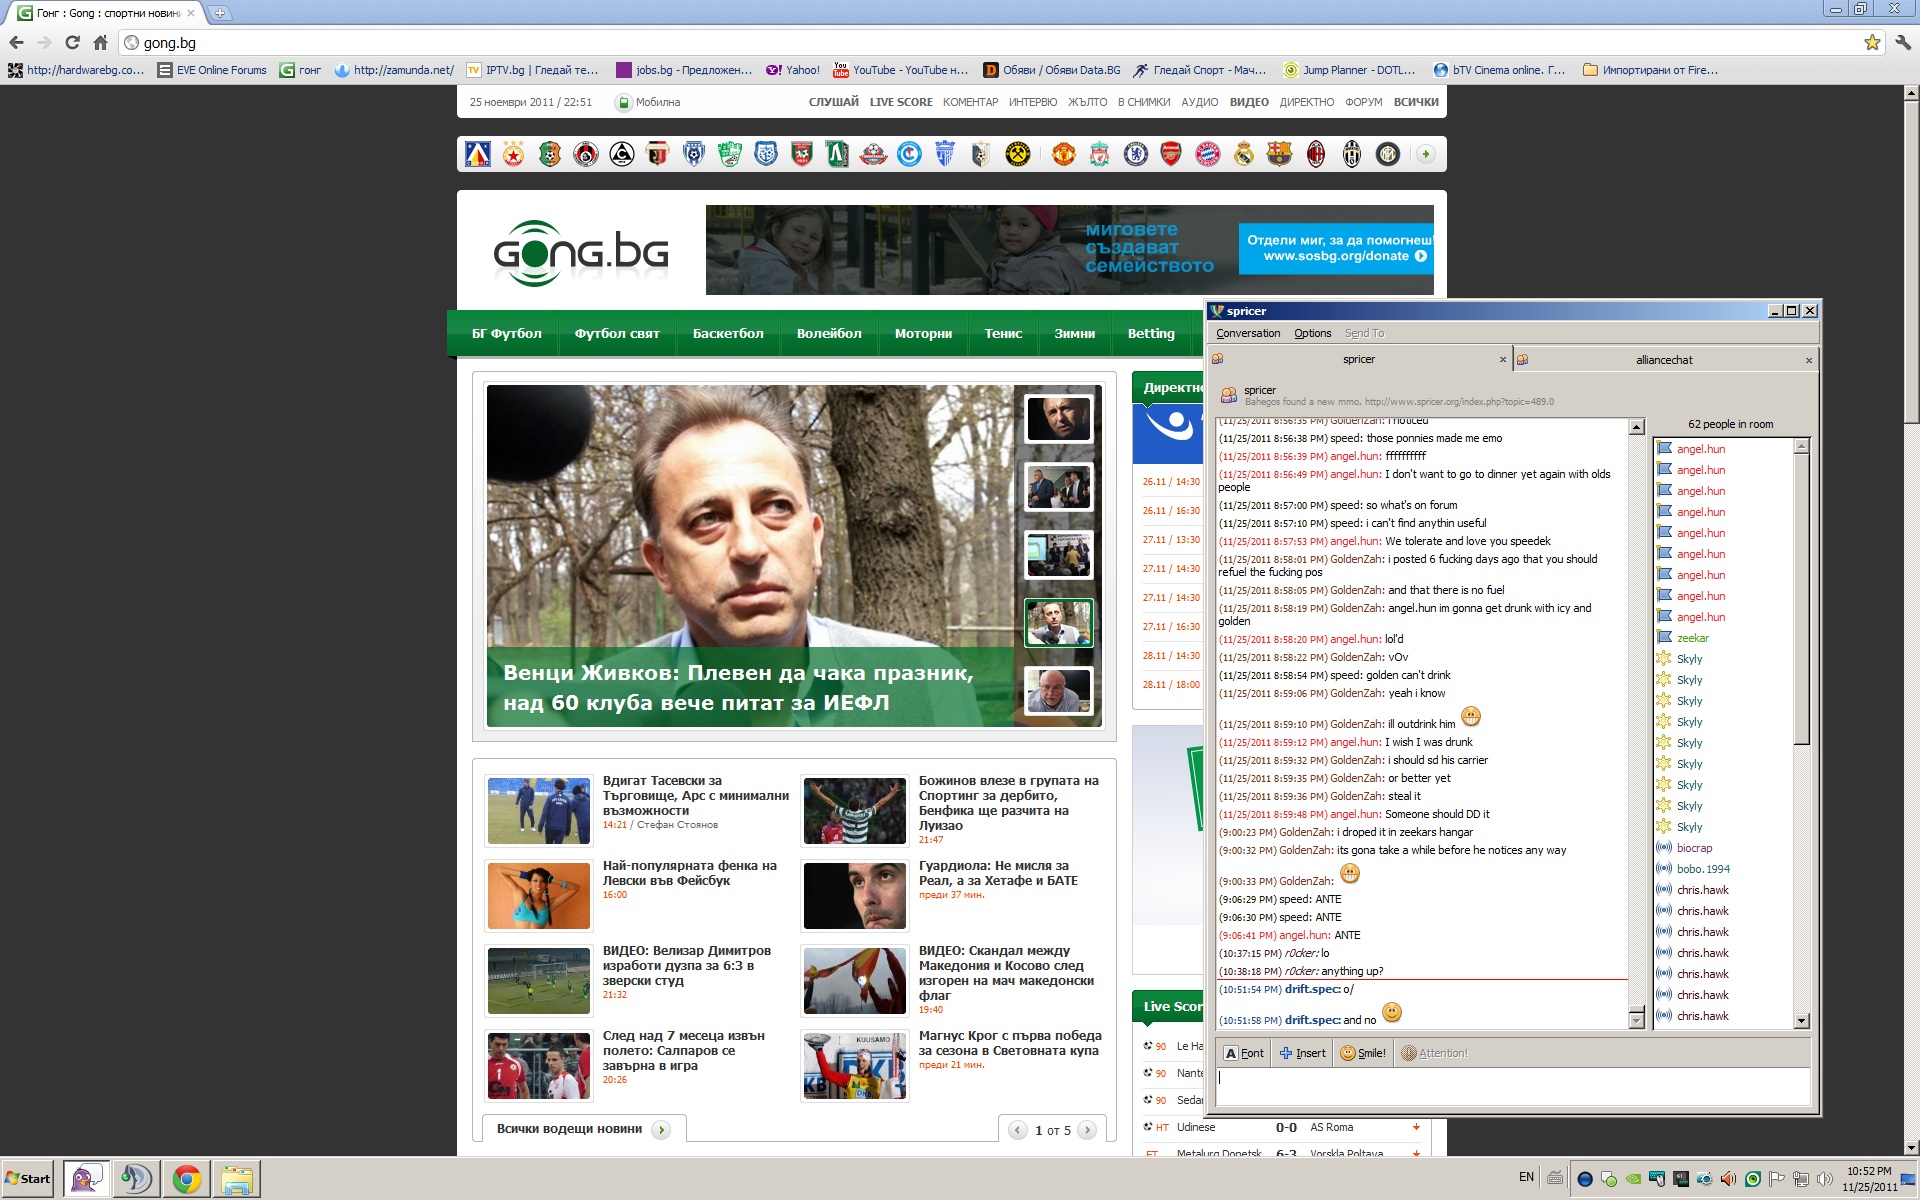
Task: Expand the Udinese match details arrow
Action: [1416, 1128]
